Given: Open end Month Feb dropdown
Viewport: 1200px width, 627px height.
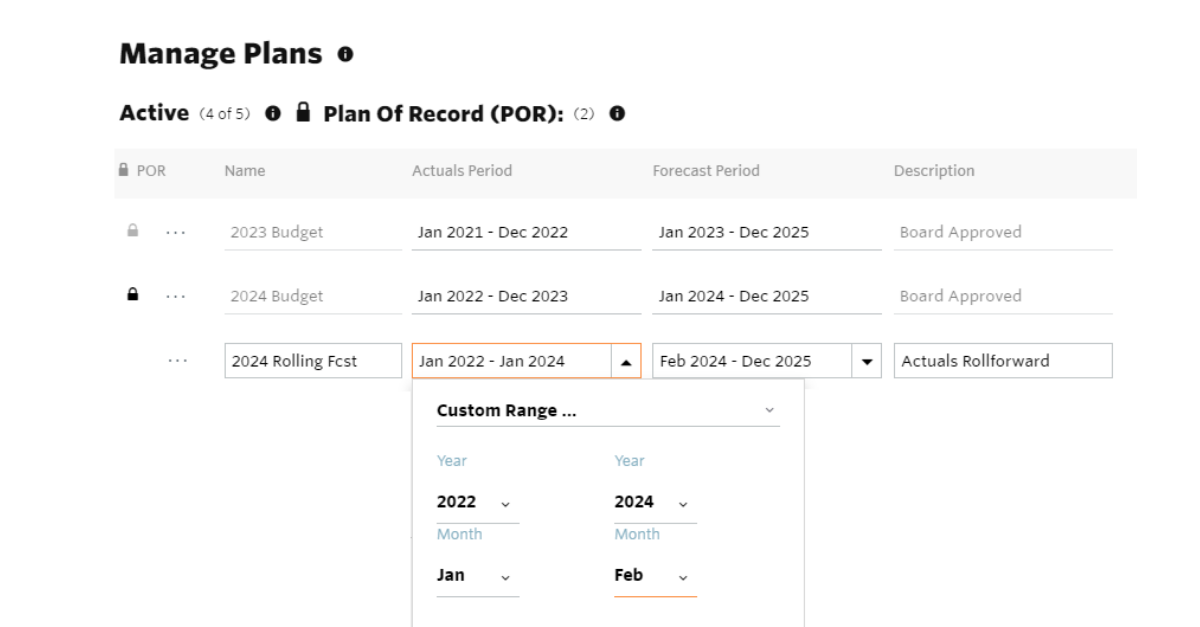Looking at the screenshot, I should tap(655, 577).
